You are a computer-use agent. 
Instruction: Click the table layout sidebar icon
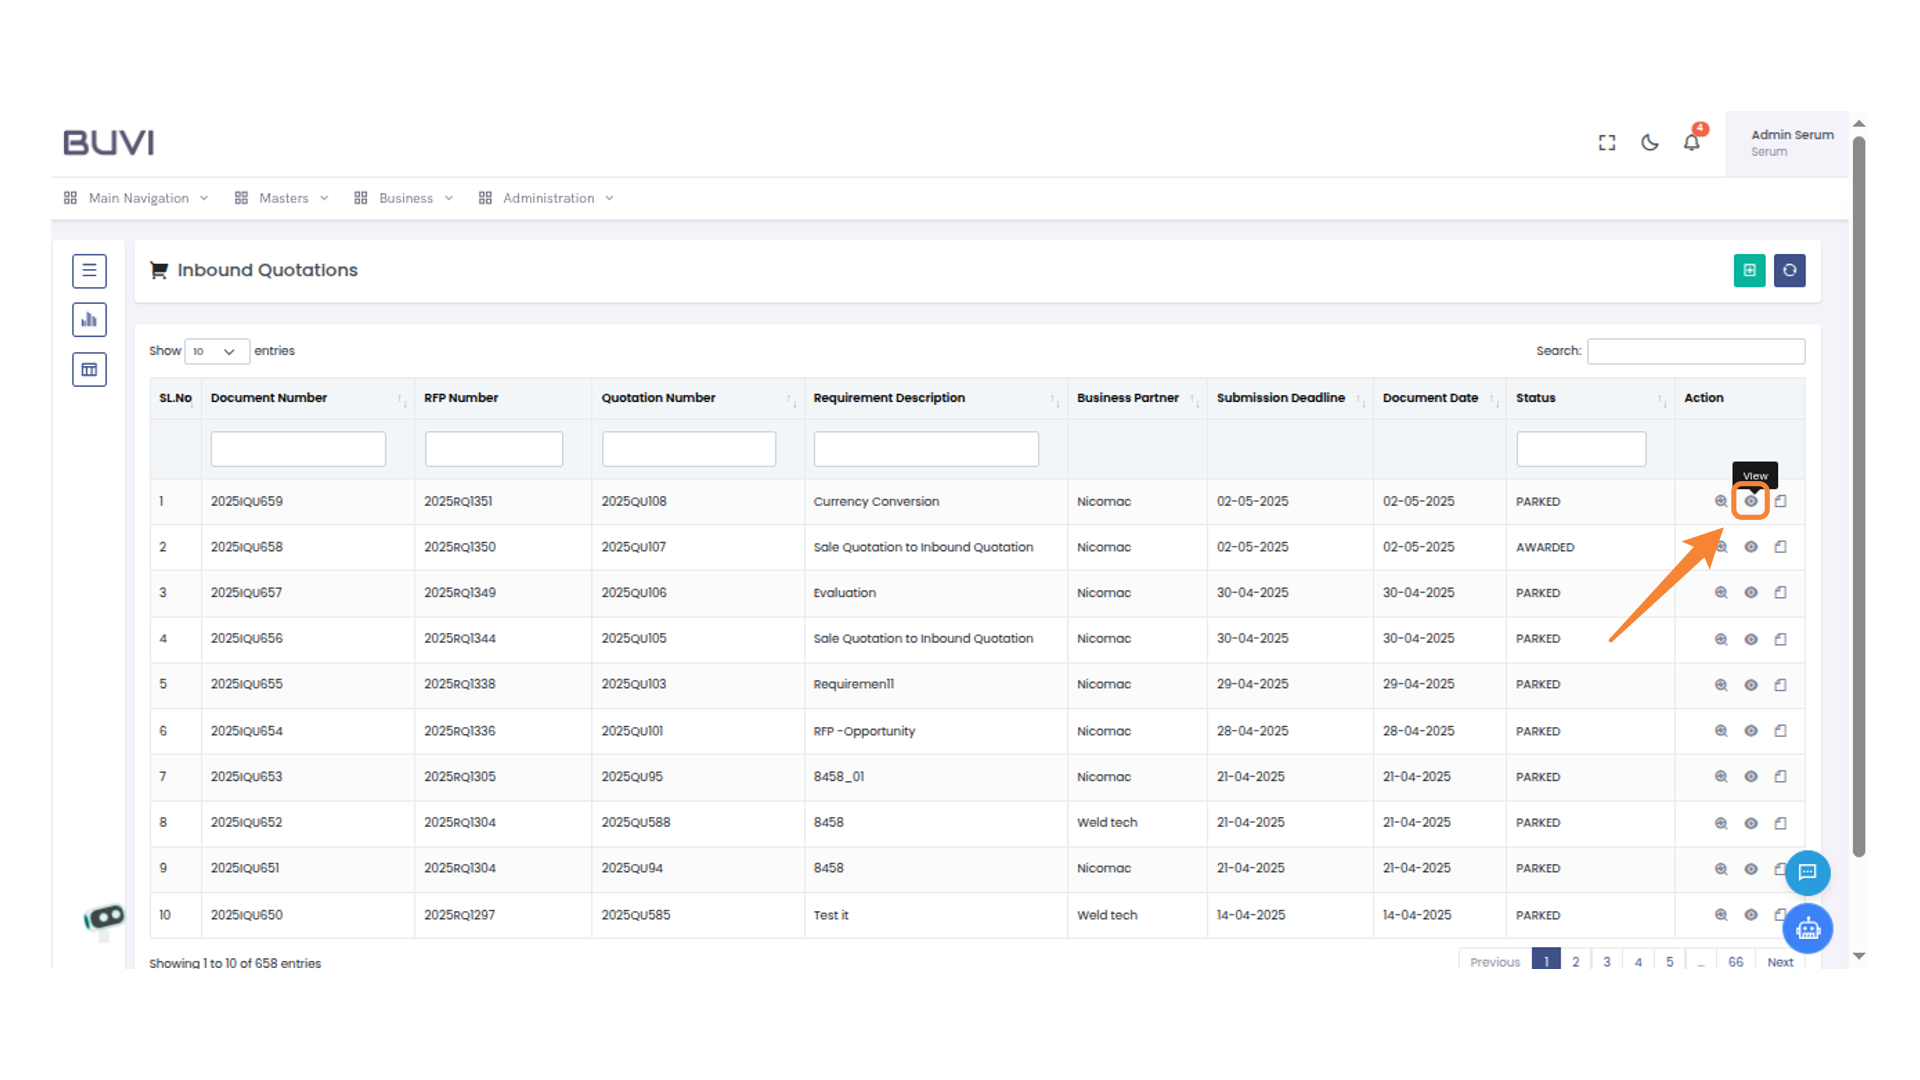point(89,370)
